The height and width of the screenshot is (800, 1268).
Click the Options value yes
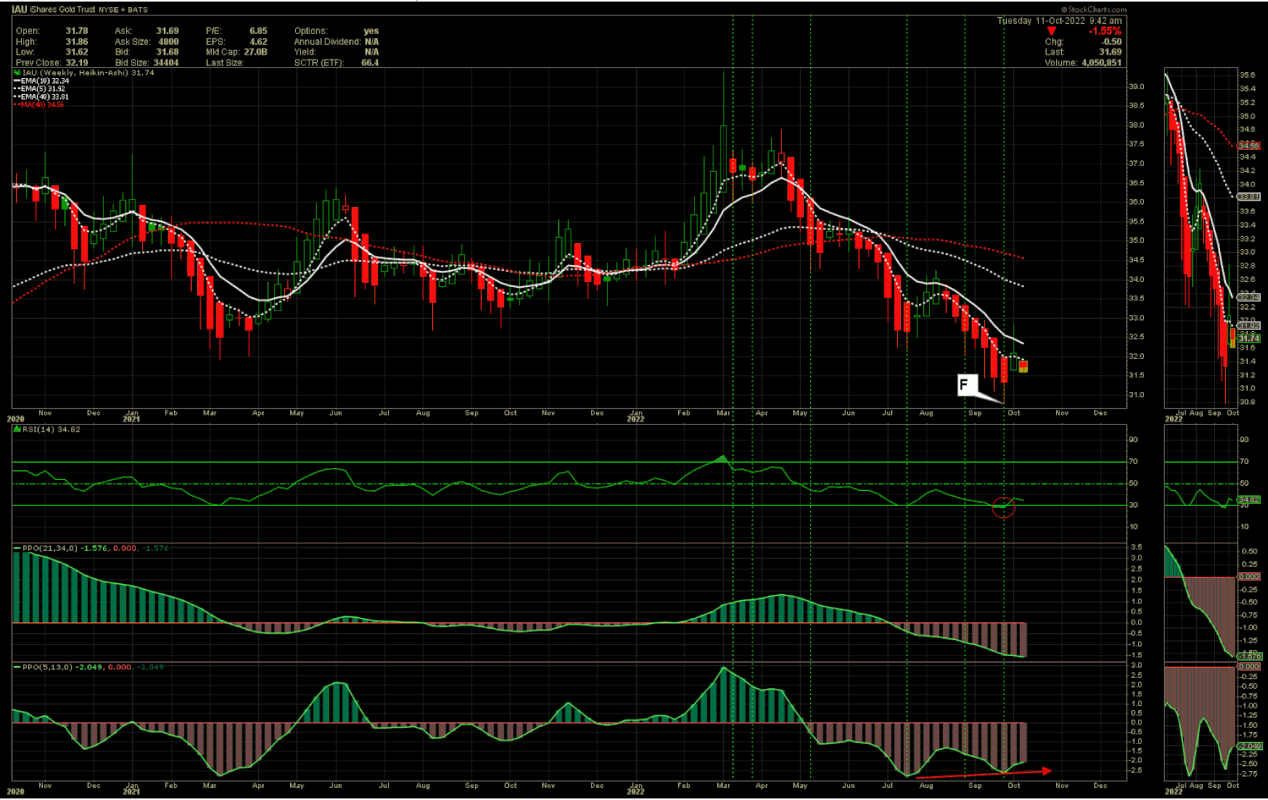click(371, 31)
